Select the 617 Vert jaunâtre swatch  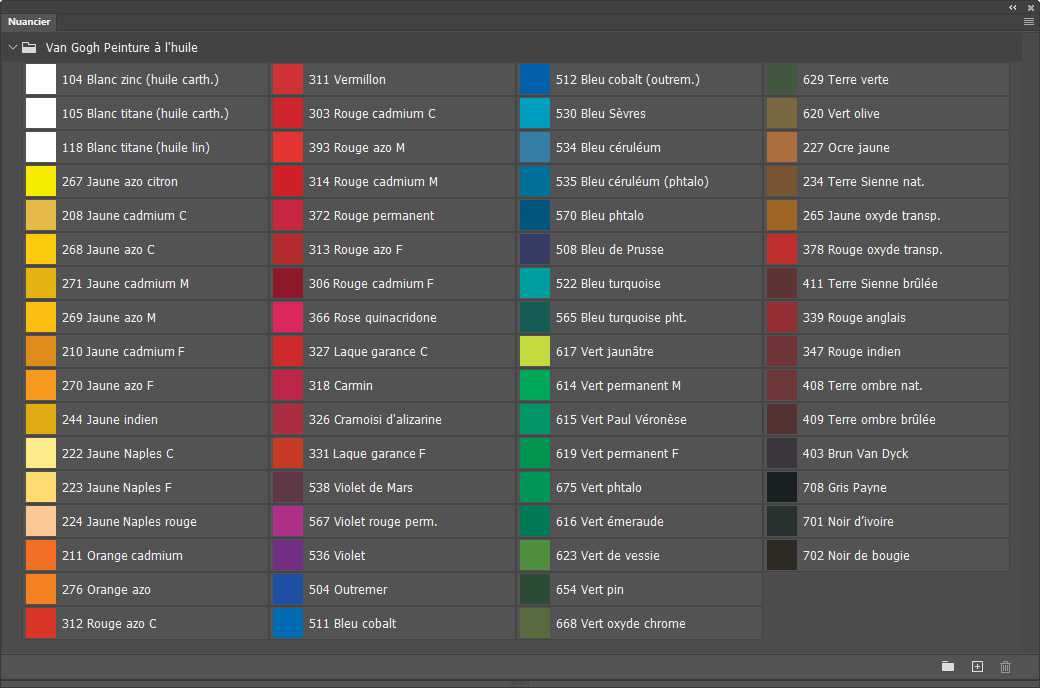tap(640, 352)
